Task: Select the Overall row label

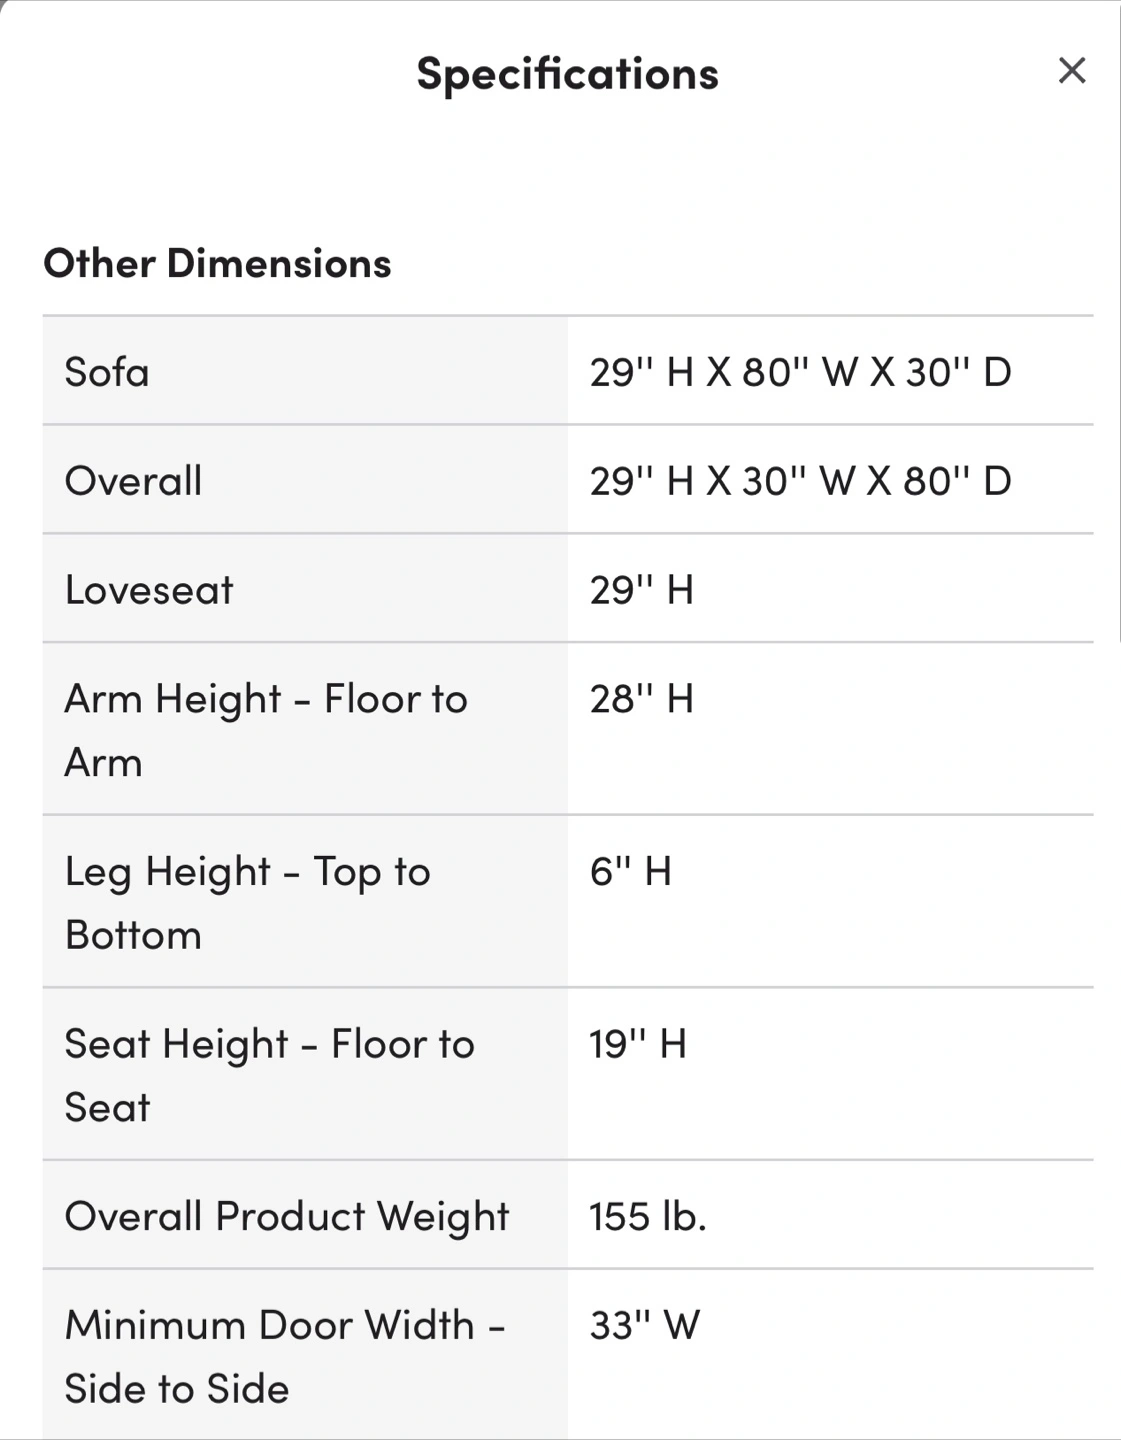Action: pyautogui.click(x=133, y=481)
